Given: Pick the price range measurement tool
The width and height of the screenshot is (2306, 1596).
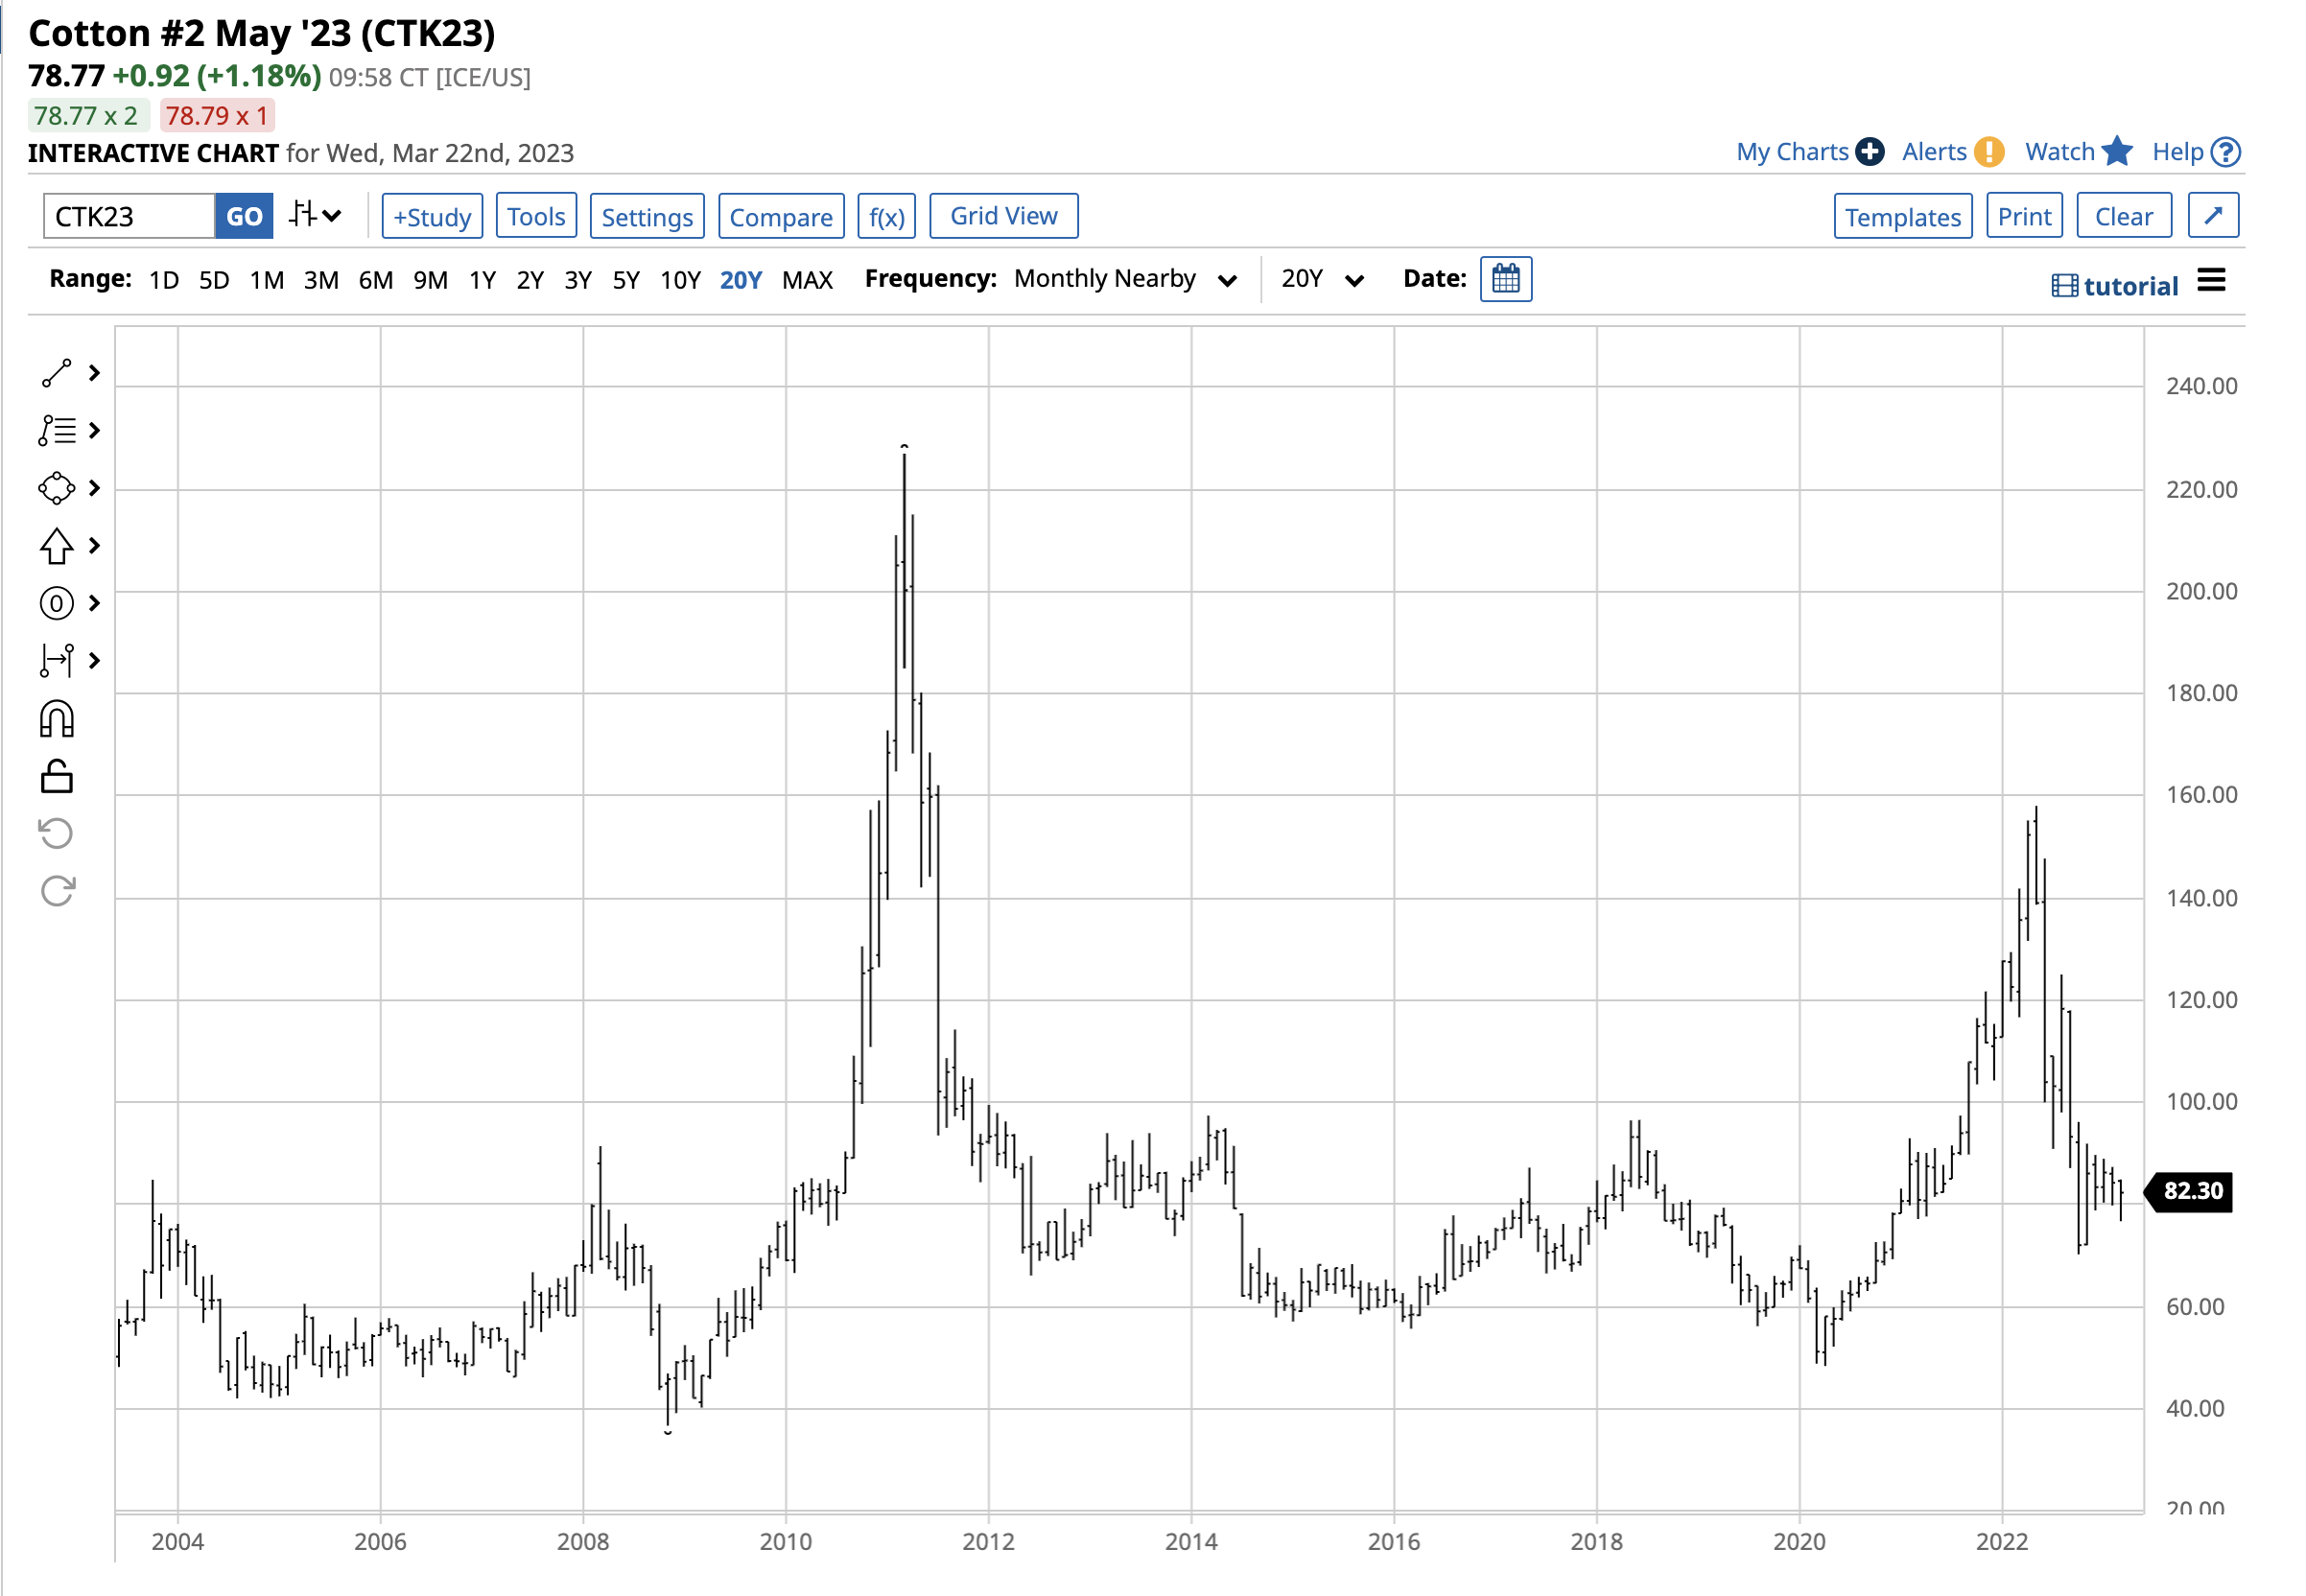Looking at the screenshot, I should [57, 660].
